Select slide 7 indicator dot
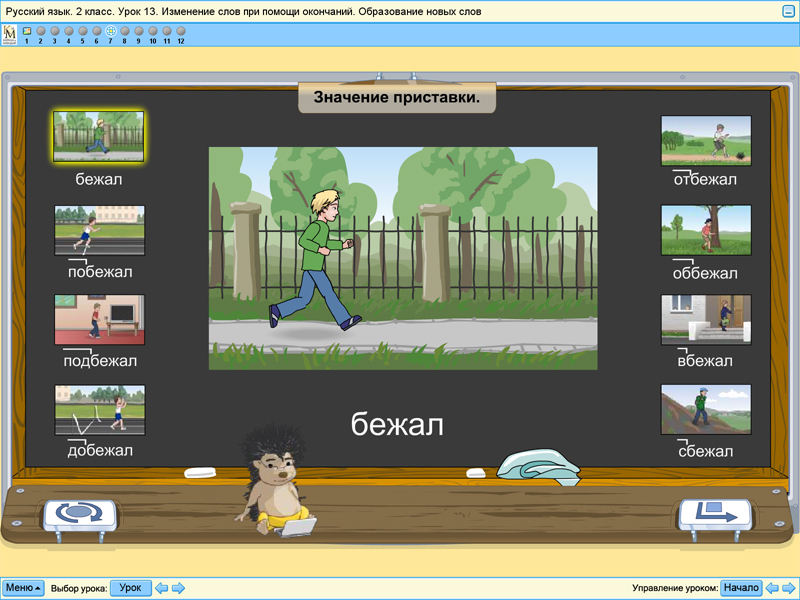Viewport: 800px width, 600px height. point(111,32)
